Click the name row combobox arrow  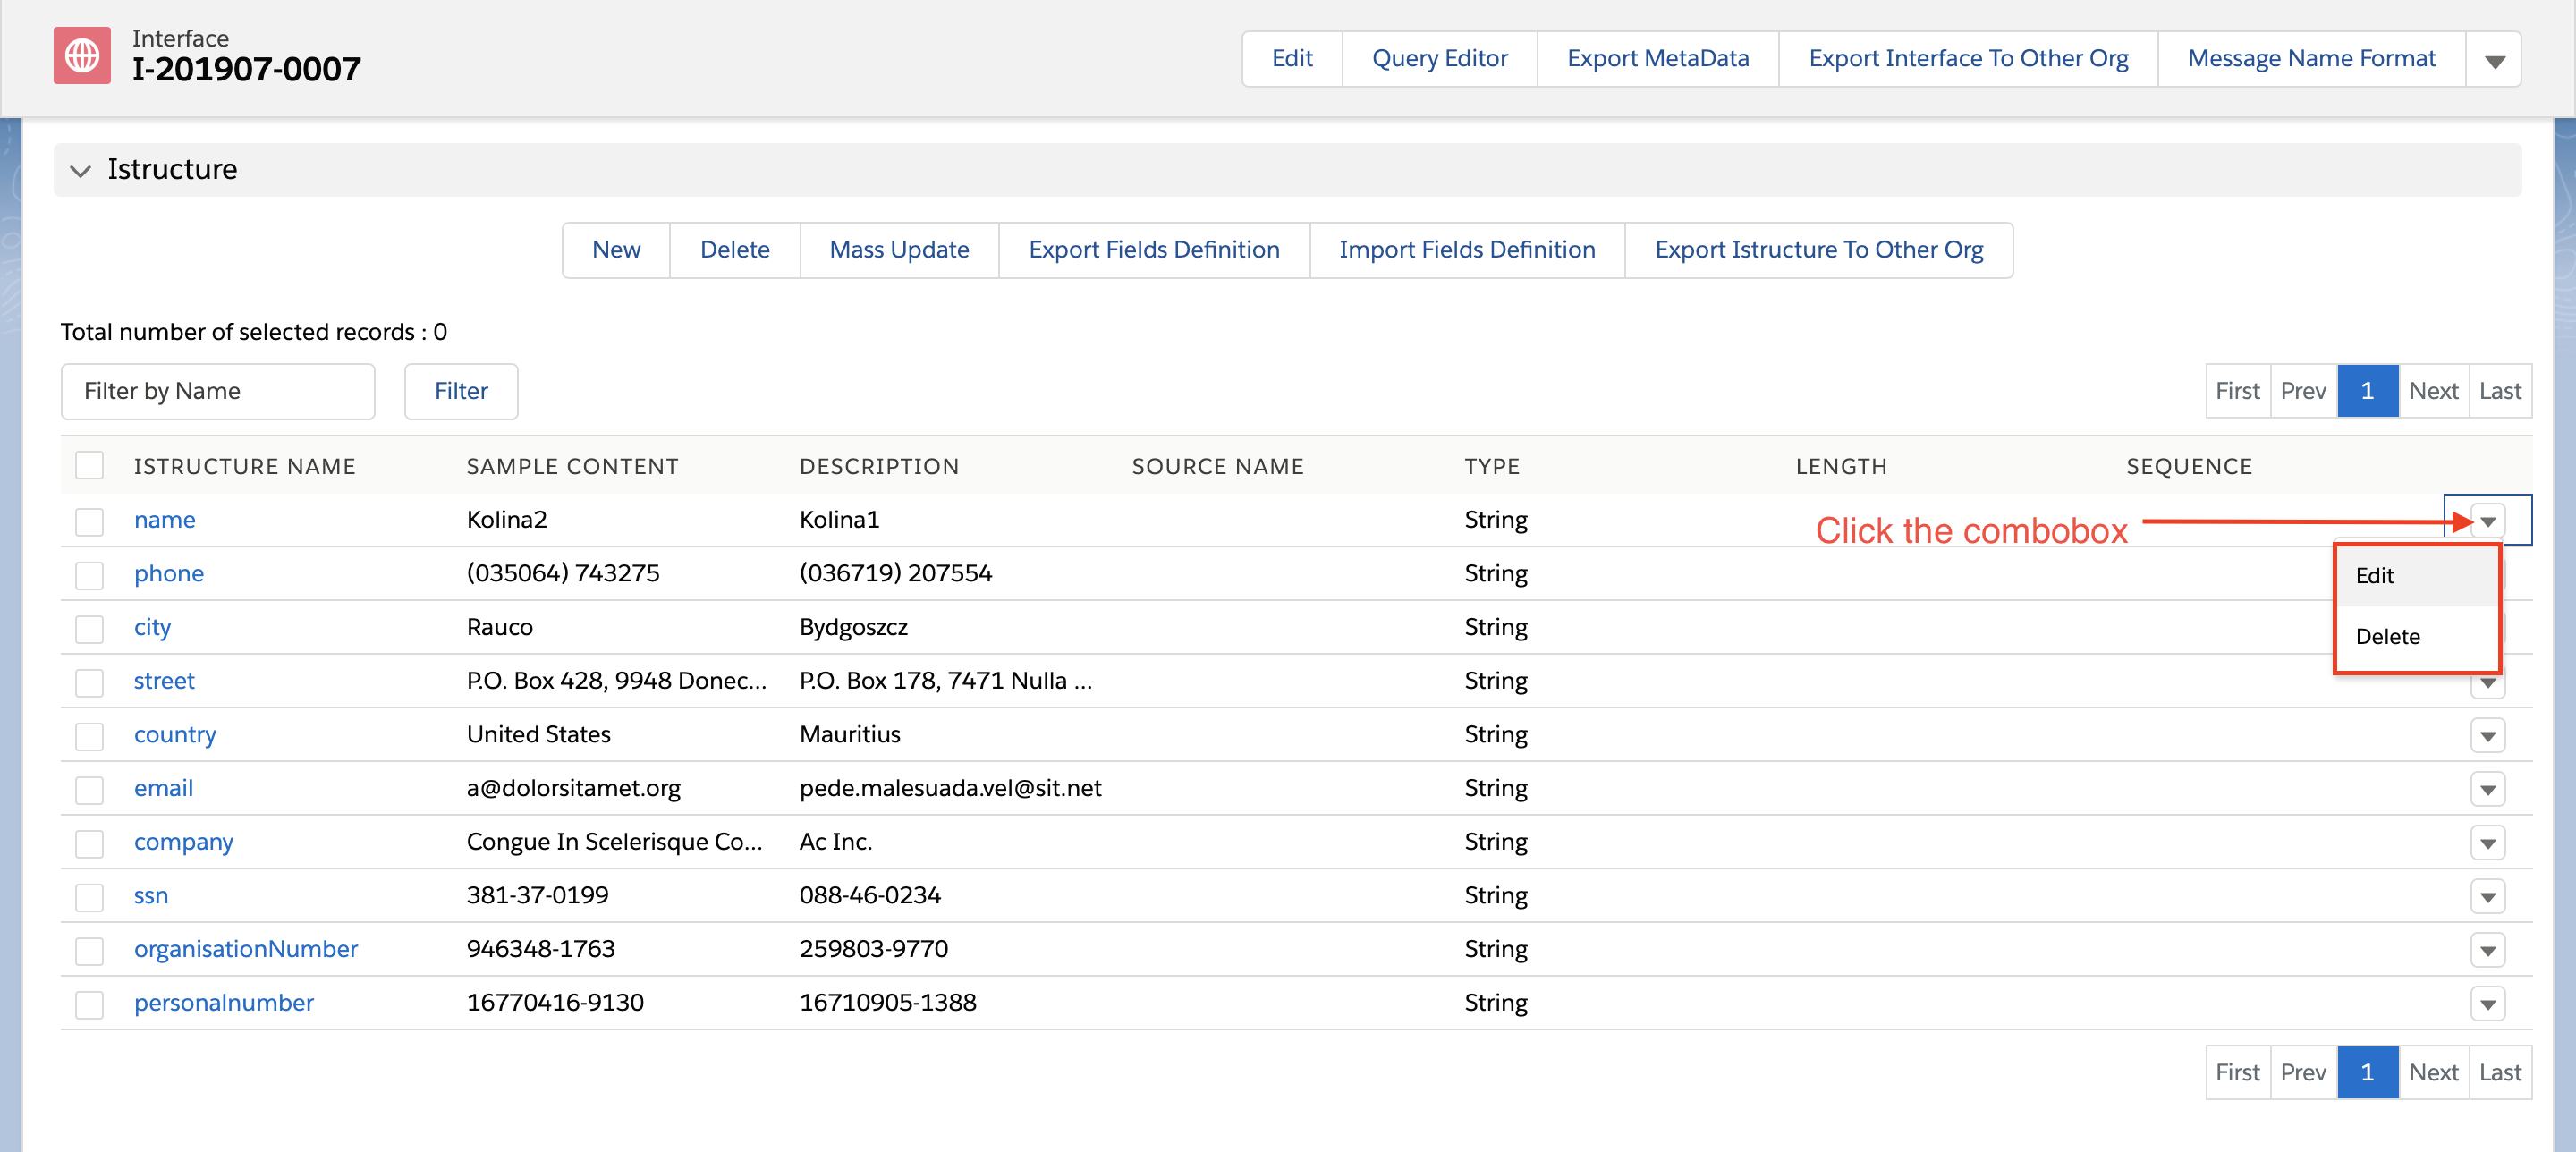(x=2487, y=521)
